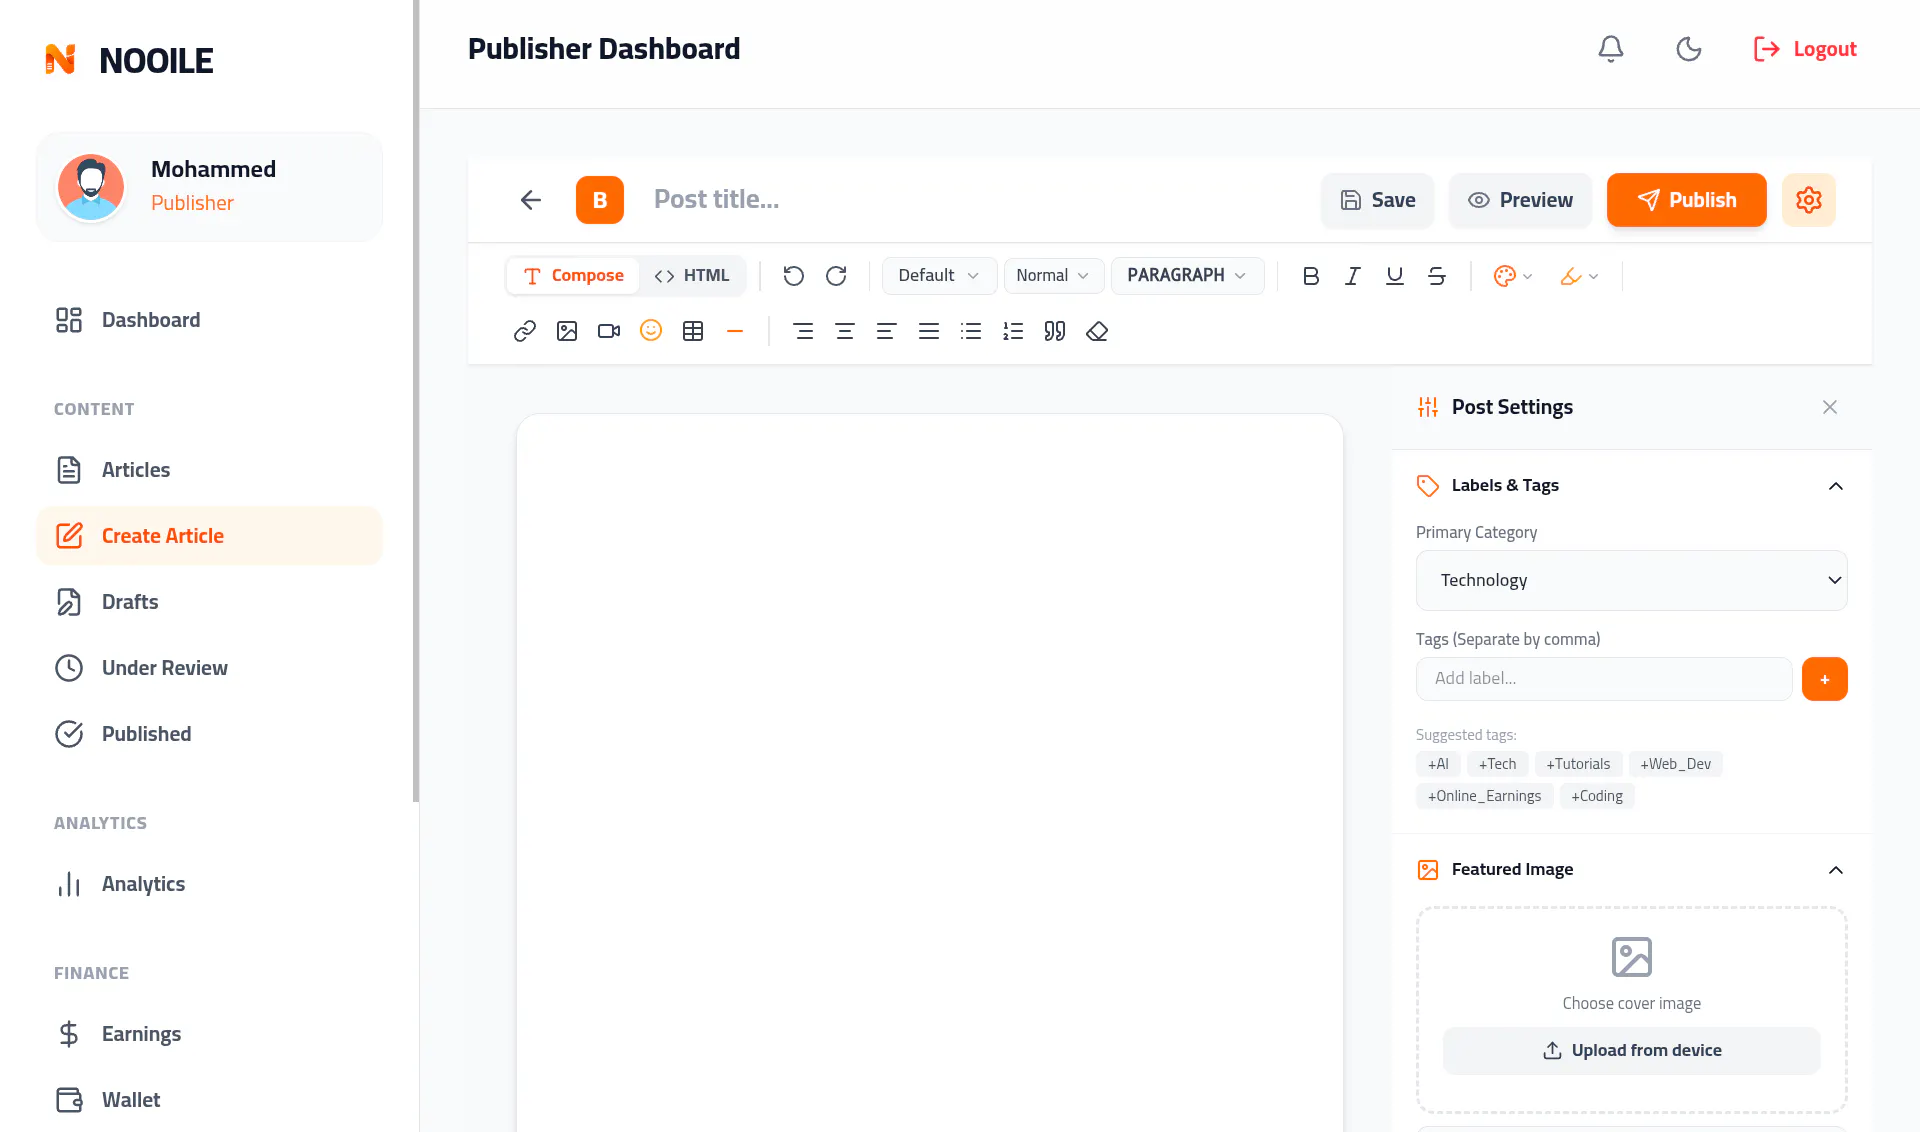This screenshot has height=1132, width=1920.
Task: Justify the text
Action: [x=929, y=331]
